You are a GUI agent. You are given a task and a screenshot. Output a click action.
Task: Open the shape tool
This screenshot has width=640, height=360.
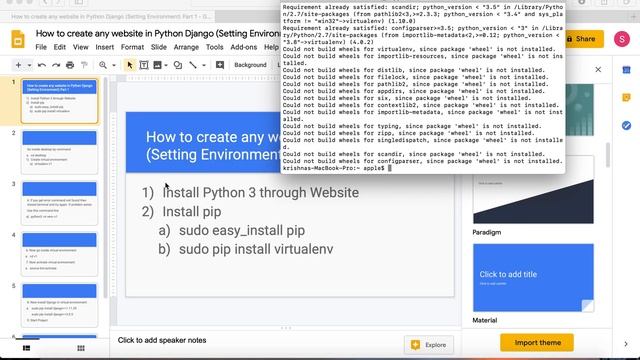click(x=178, y=65)
